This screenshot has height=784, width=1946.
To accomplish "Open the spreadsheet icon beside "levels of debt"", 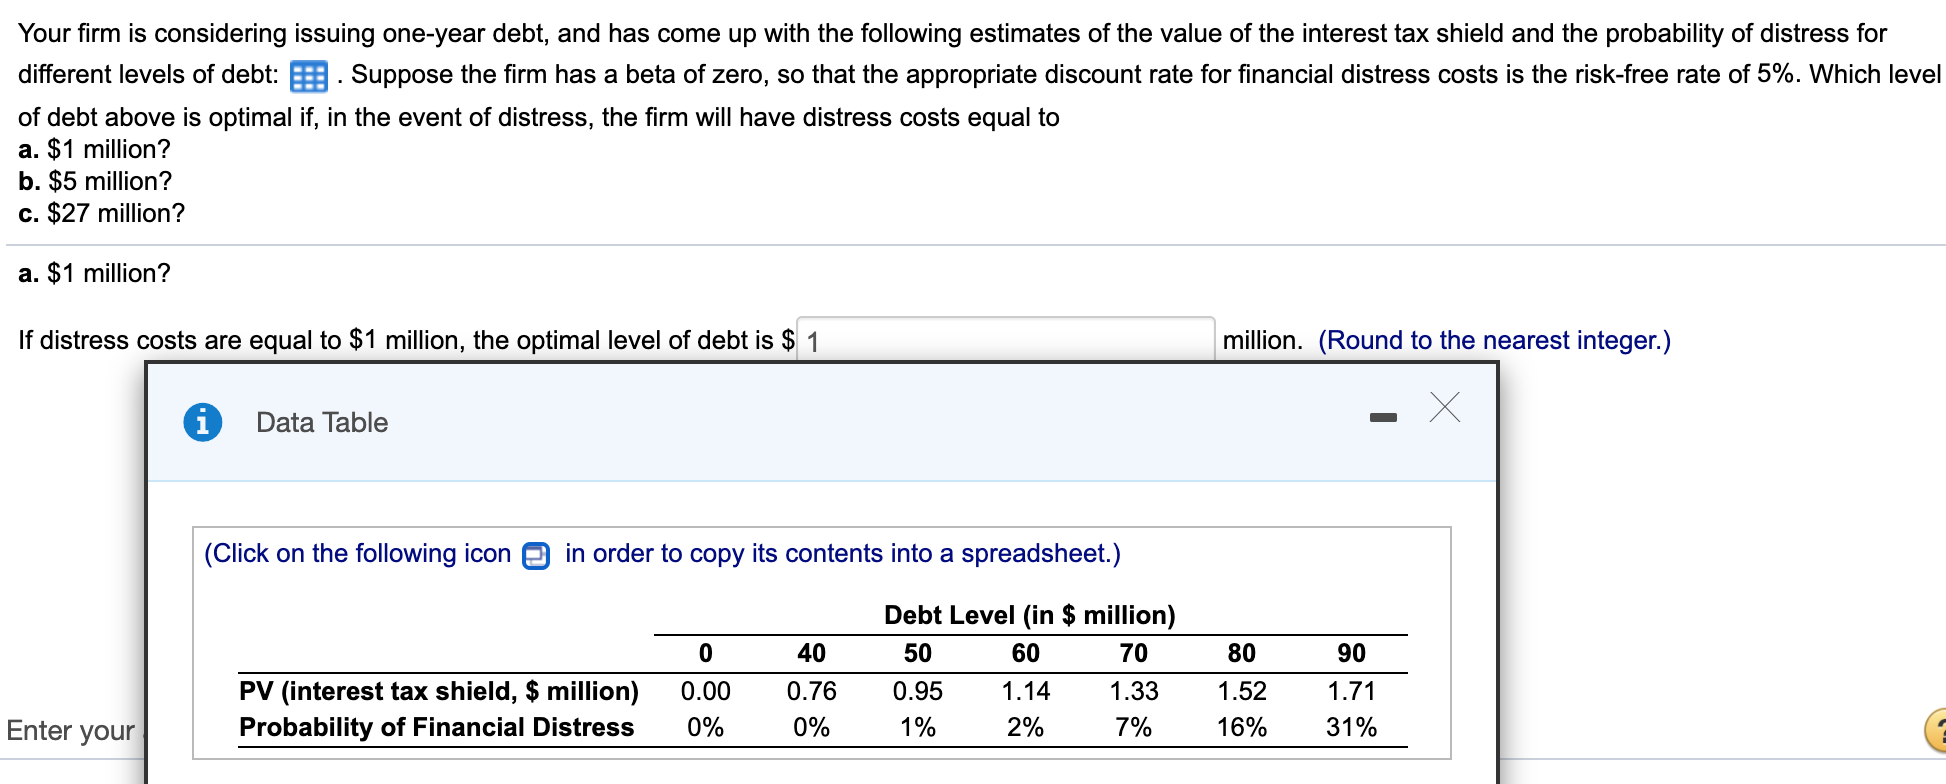I will pyautogui.click(x=307, y=75).
